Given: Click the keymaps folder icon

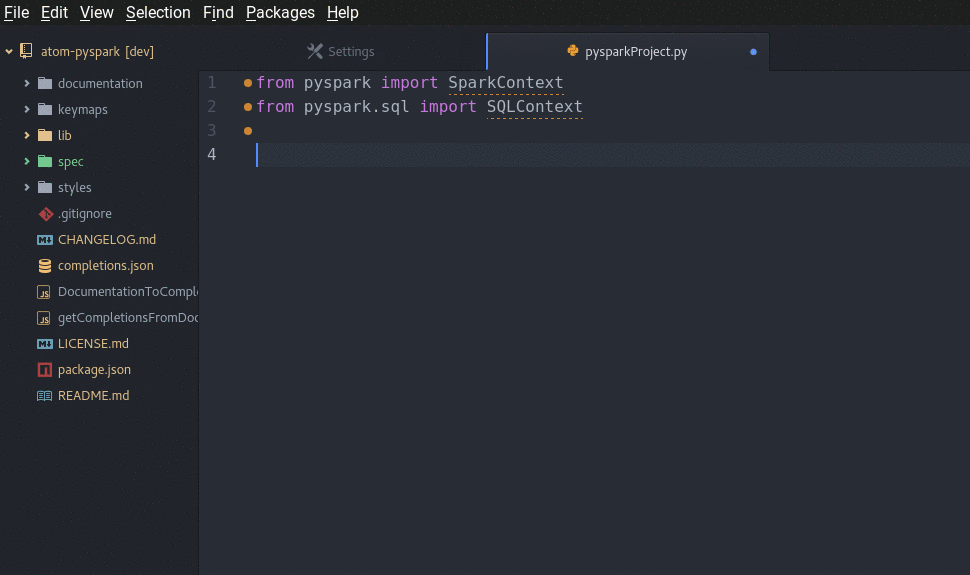Looking at the screenshot, I should [45, 109].
